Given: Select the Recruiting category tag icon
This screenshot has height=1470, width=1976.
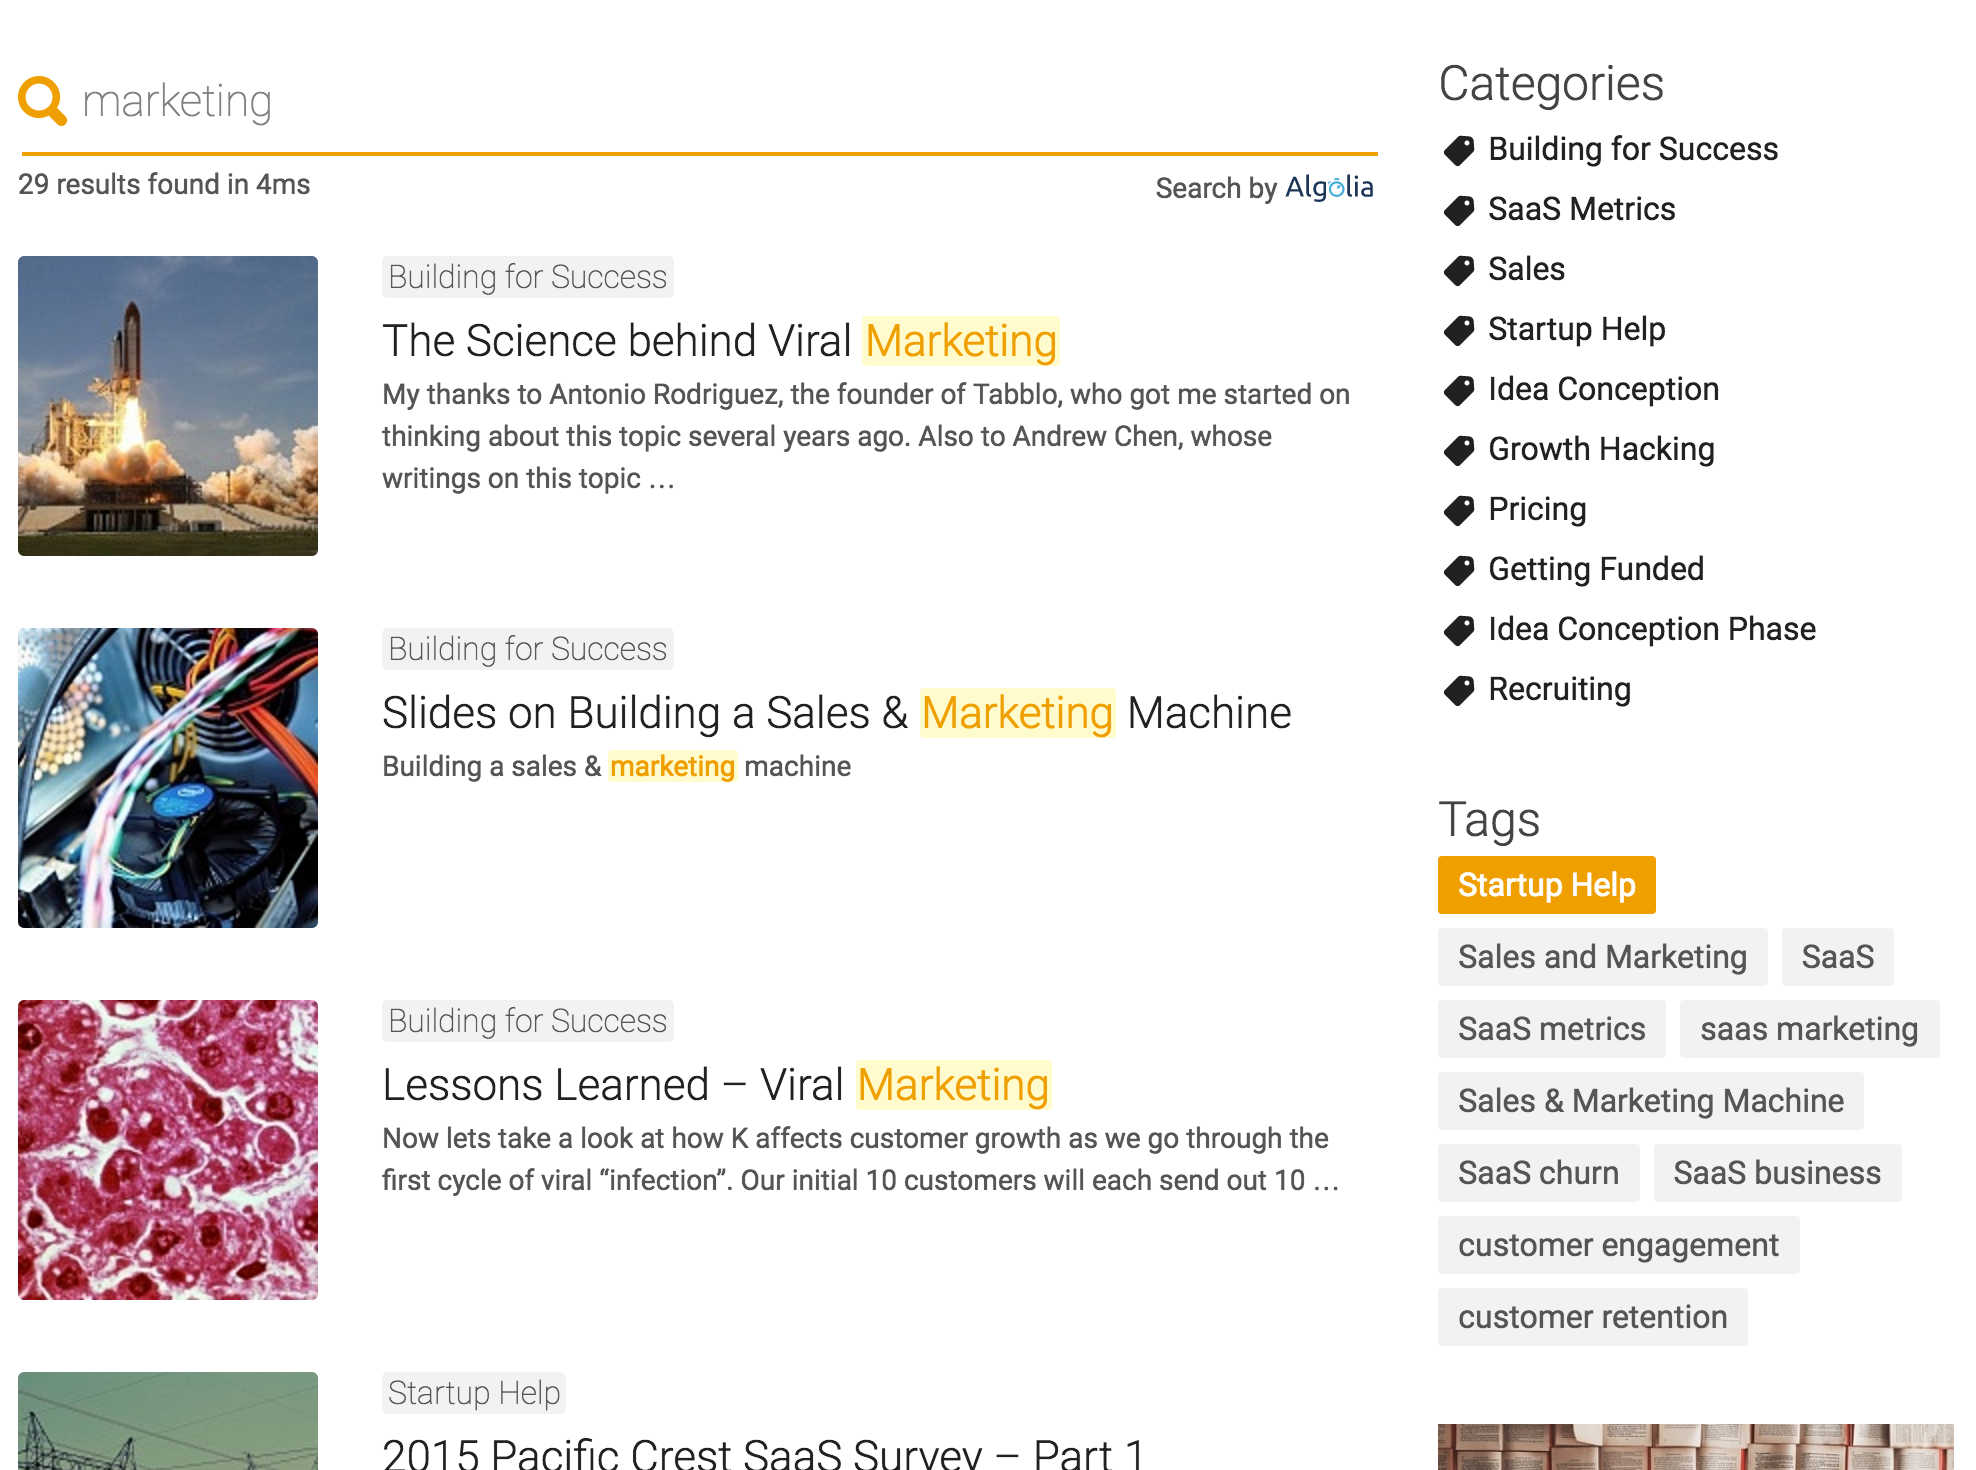Looking at the screenshot, I should 1459,687.
